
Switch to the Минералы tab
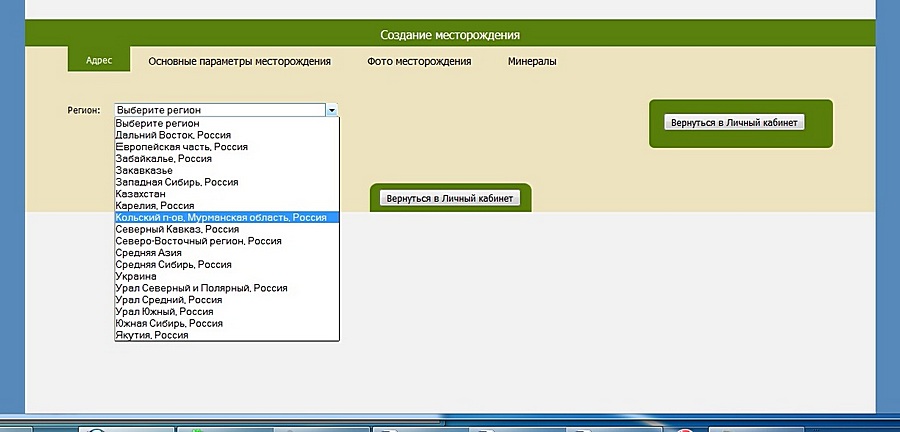pos(532,61)
